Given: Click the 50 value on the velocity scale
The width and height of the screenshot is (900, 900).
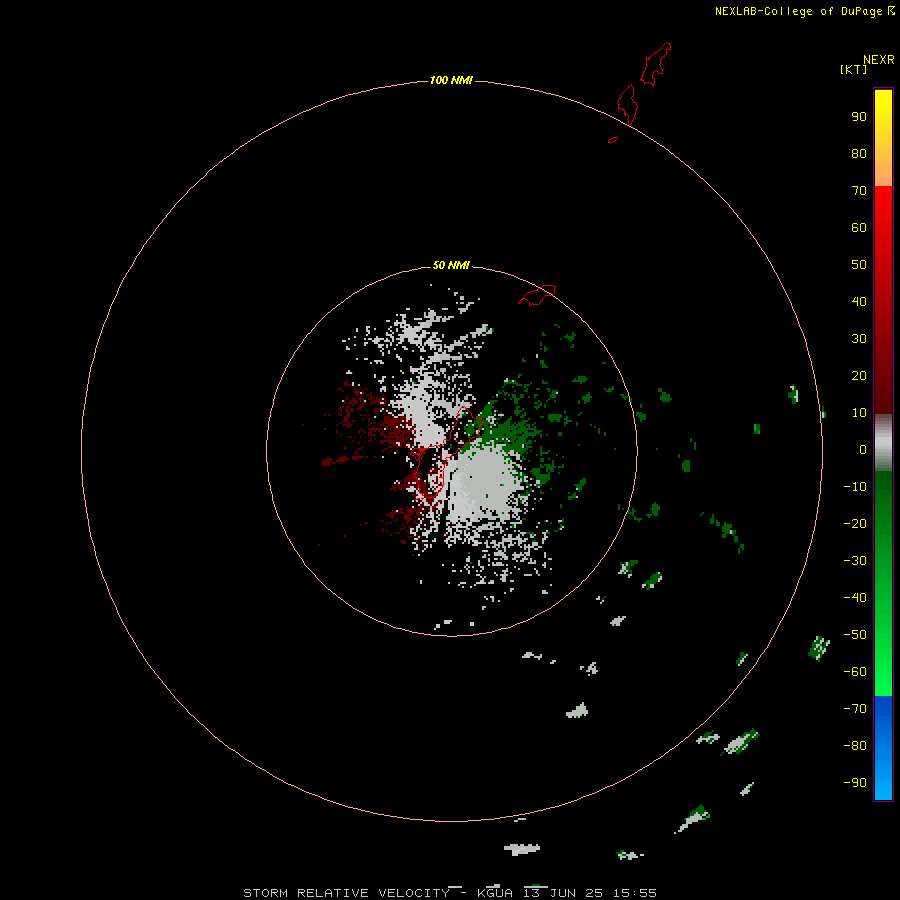Looking at the screenshot, I should click(859, 265).
